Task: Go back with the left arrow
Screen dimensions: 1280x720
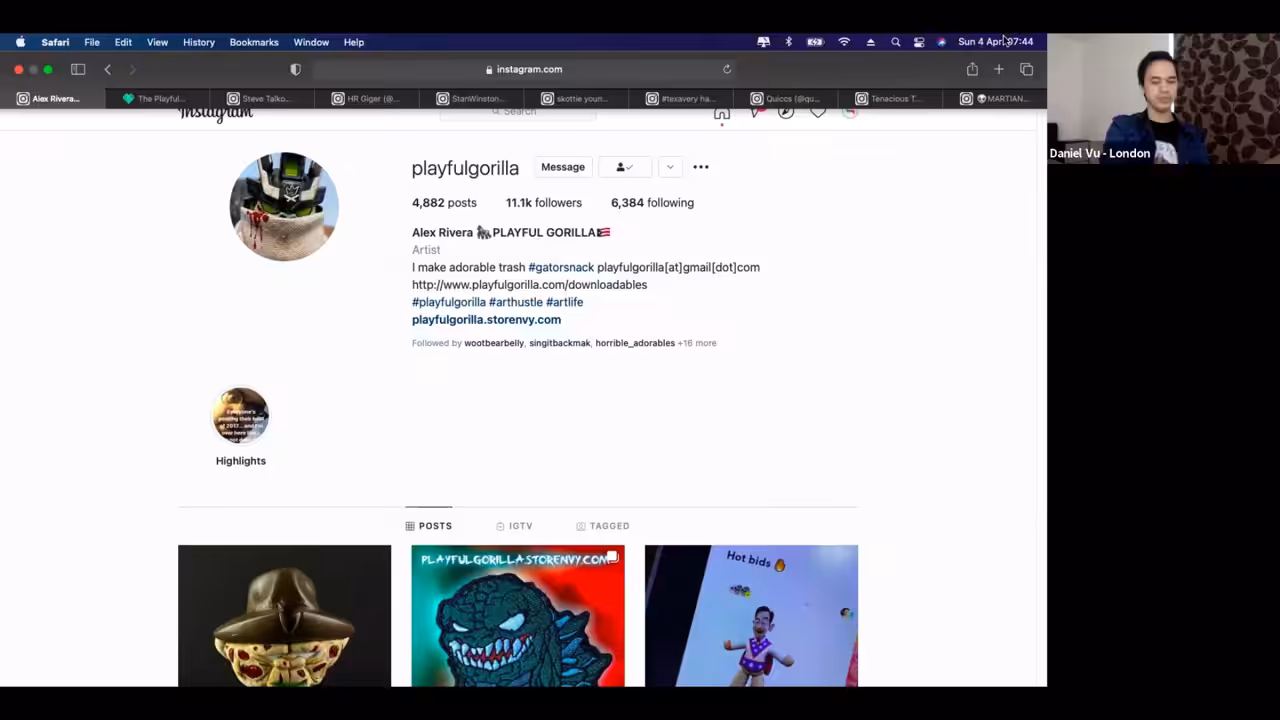Action: click(108, 69)
